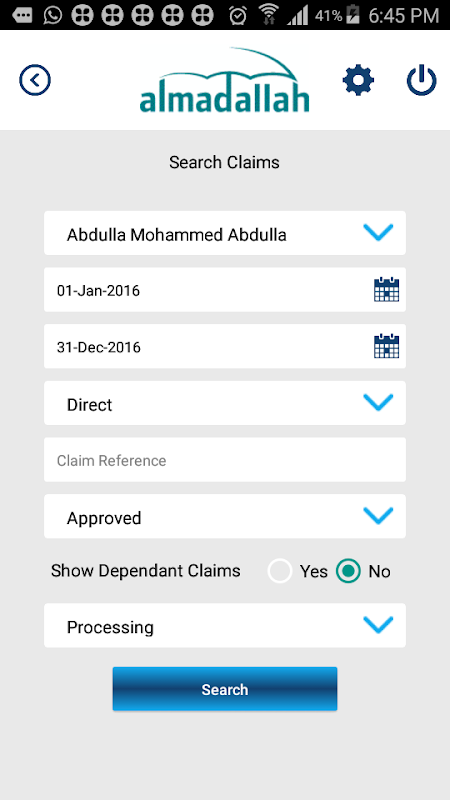Click the Search button
Viewport: 450px width, 800px height.
coord(225,689)
